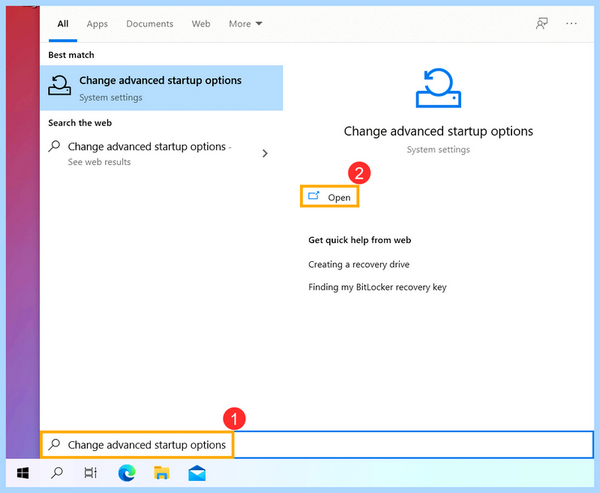
Task: Click the 'See web results' text
Action: pyautogui.click(x=99, y=162)
